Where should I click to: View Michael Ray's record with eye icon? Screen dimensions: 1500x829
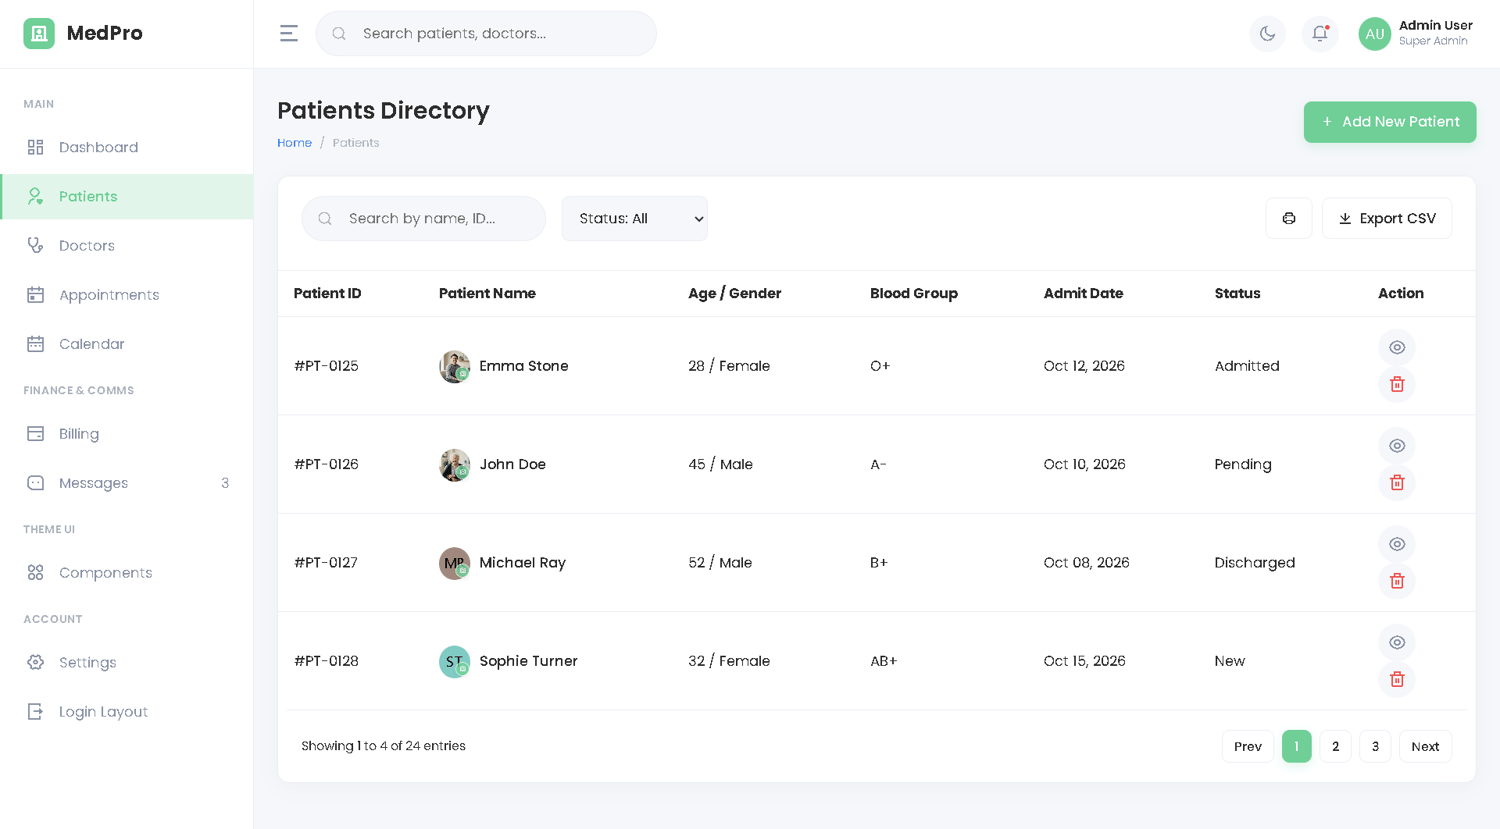[x=1397, y=544]
